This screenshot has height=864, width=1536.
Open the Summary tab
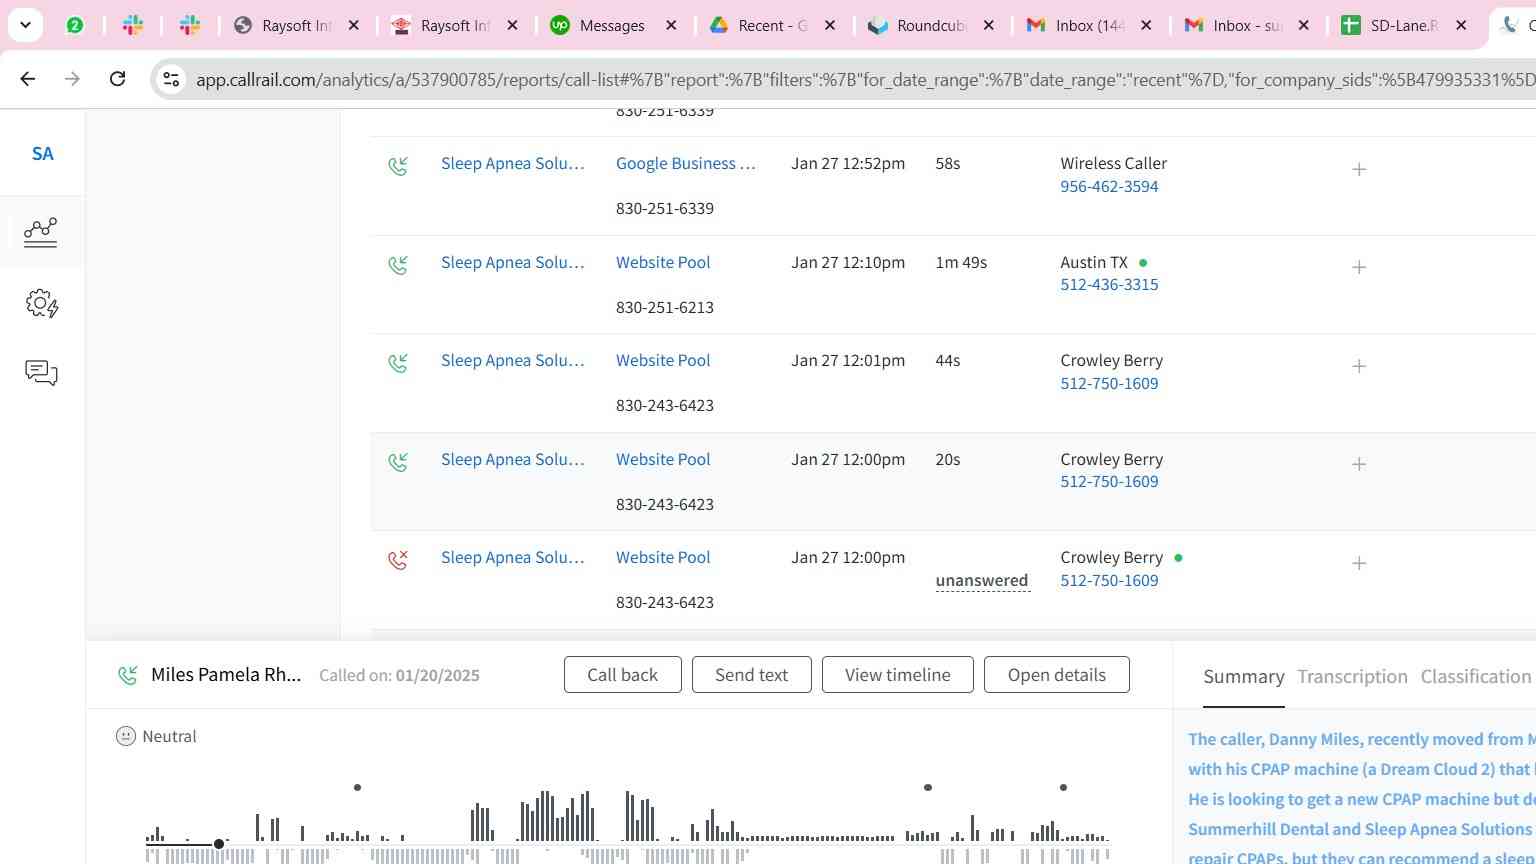(1244, 677)
